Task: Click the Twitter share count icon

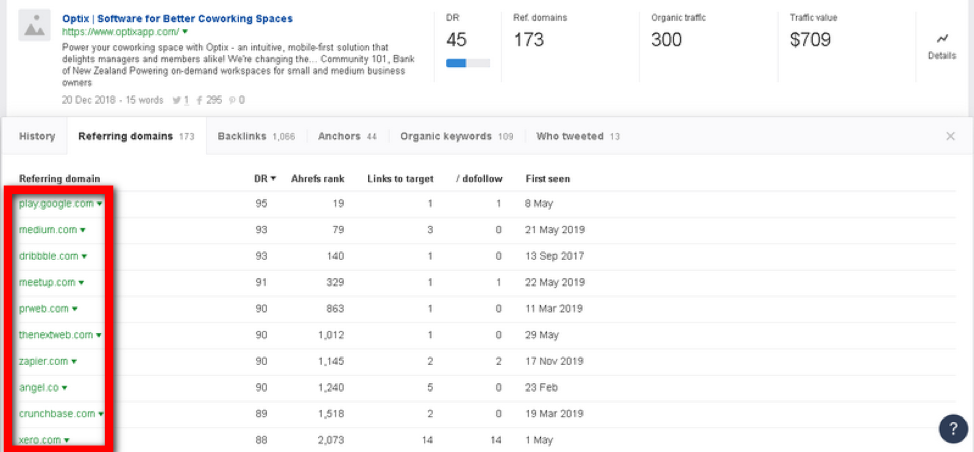Action: (x=176, y=100)
